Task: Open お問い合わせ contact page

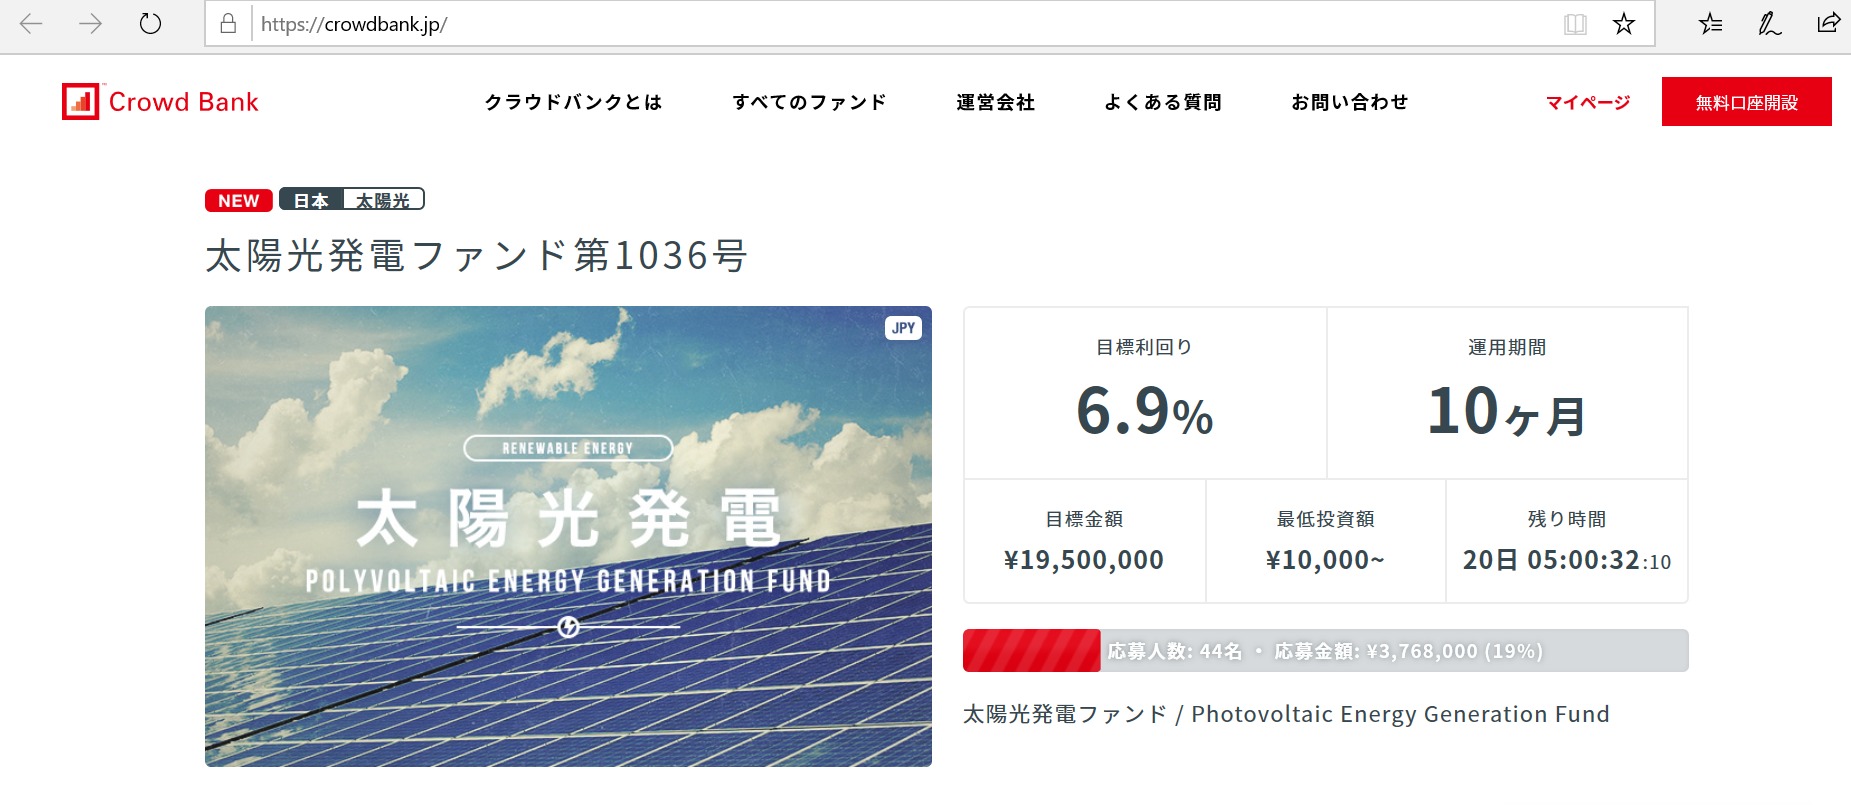Action: pos(1349,102)
